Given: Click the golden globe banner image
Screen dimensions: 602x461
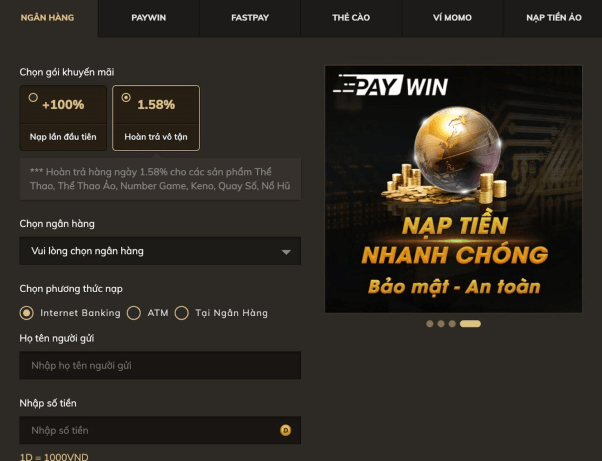Looking at the screenshot, I should [453, 189].
